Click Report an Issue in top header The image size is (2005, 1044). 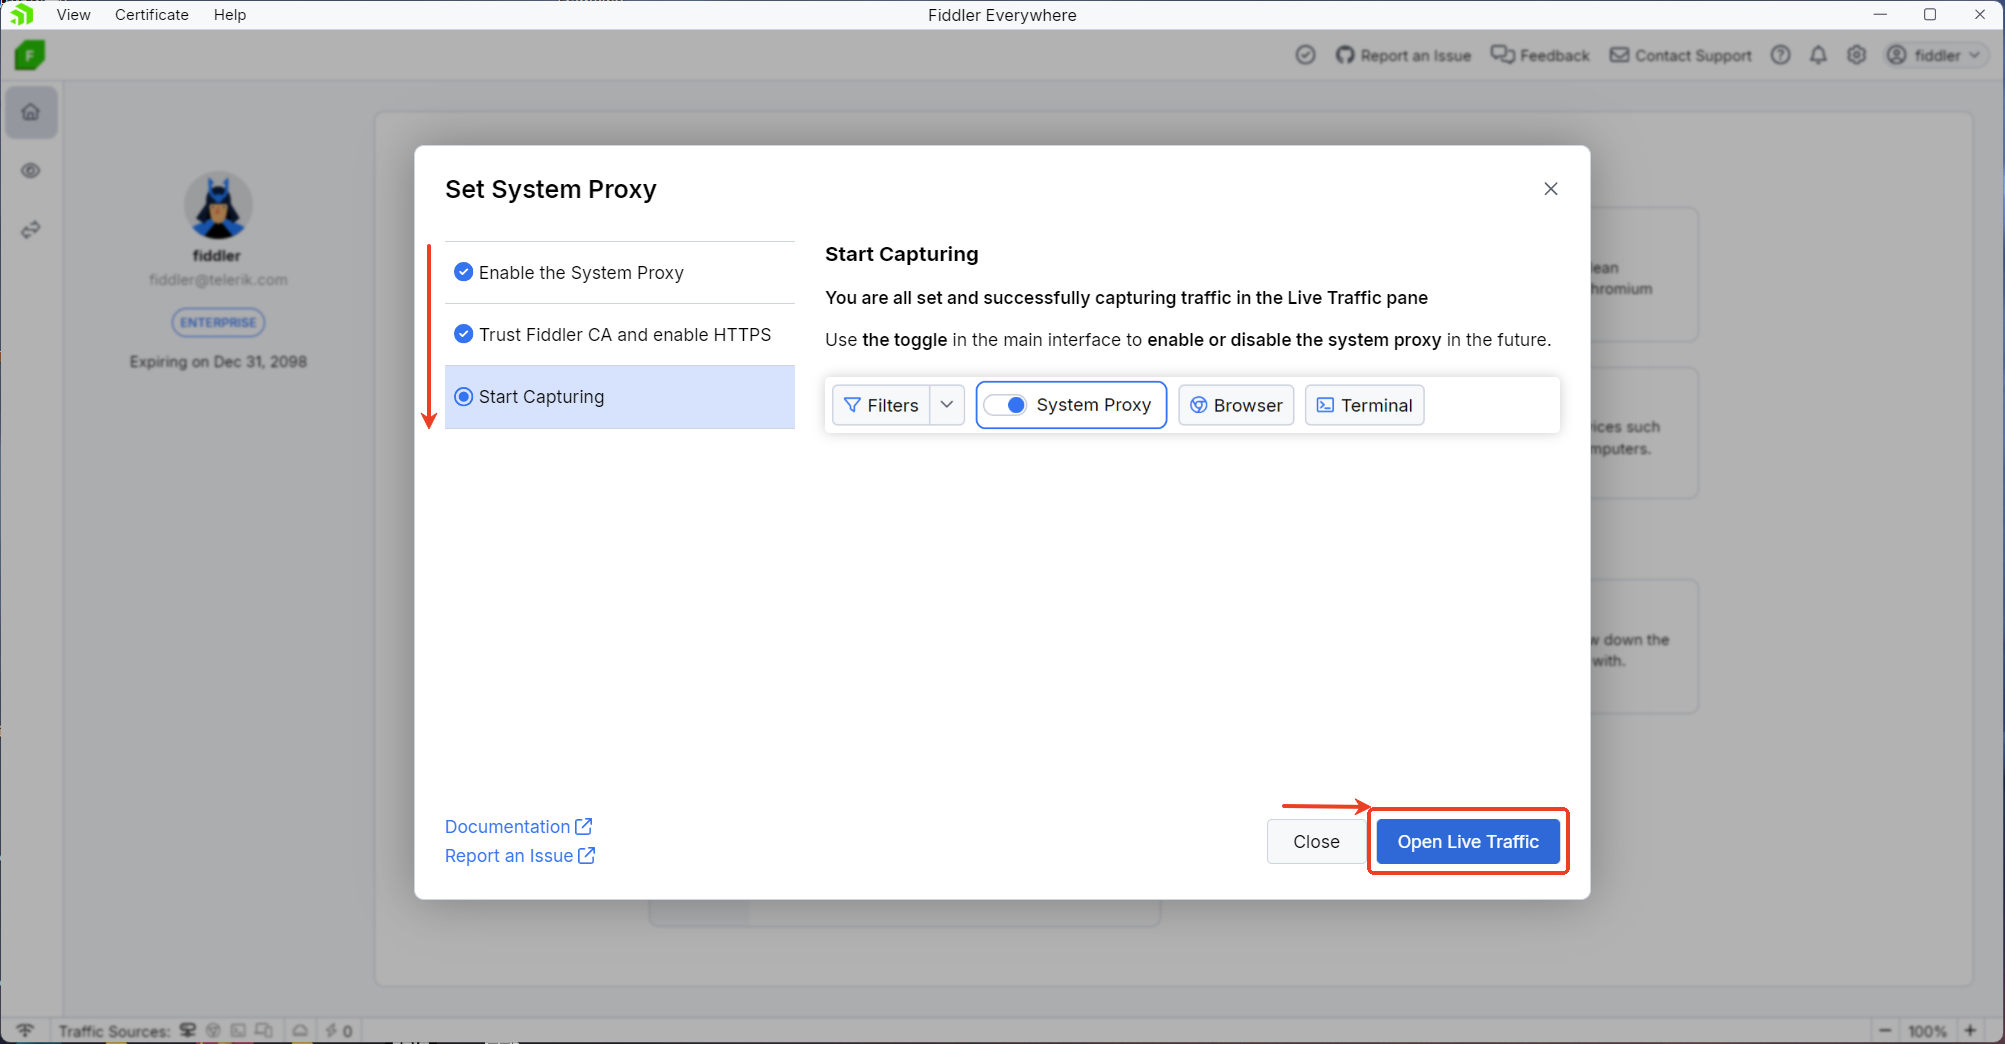(x=1404, y=55)
